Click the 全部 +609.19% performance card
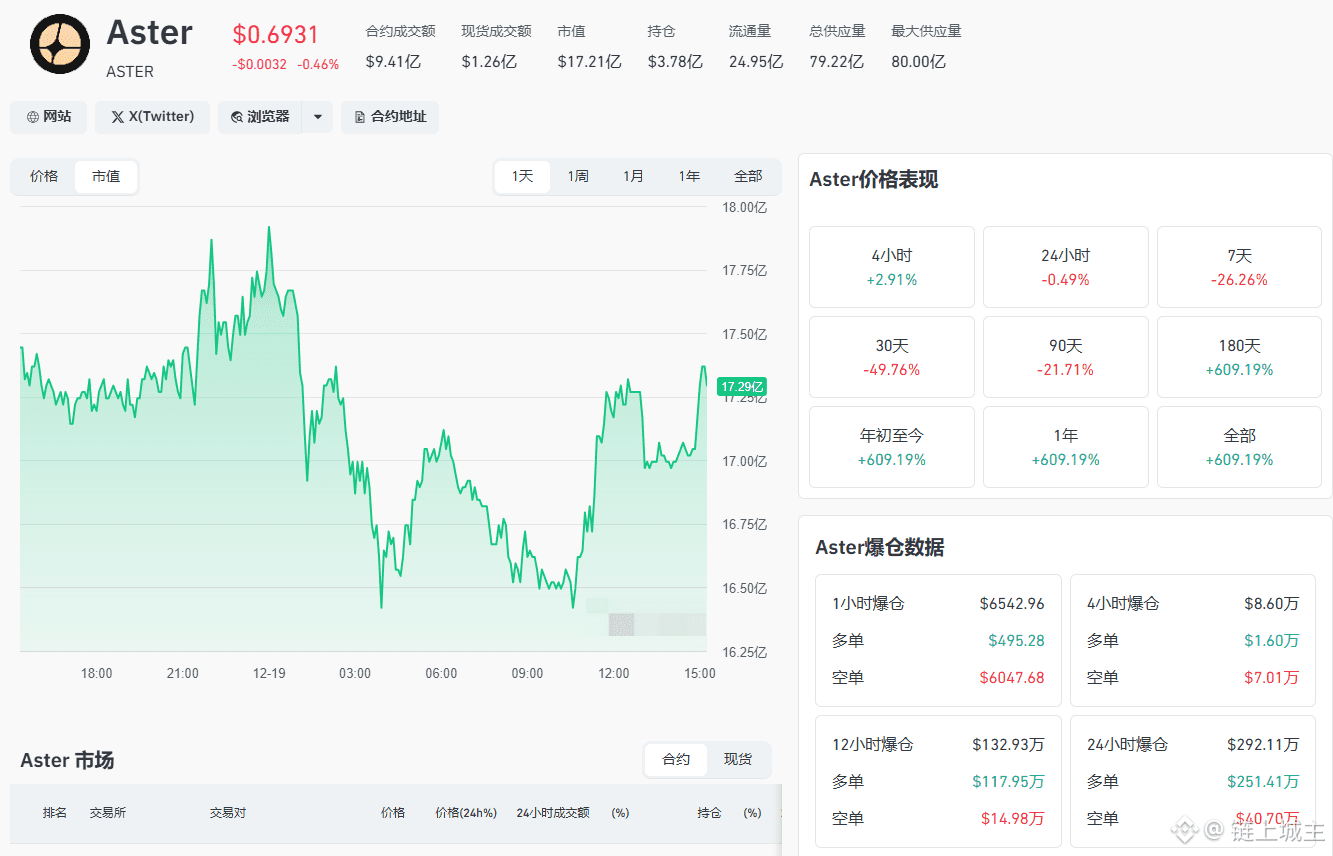The image size is (1333, 856). (1239, 447)
